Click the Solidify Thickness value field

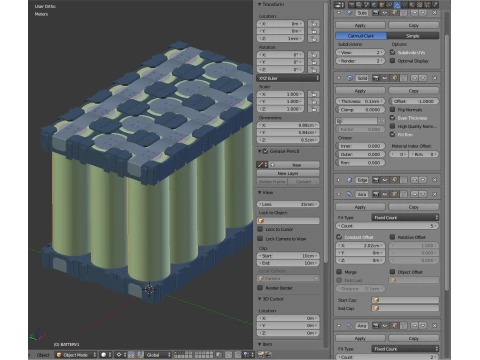tap(360, 101)
